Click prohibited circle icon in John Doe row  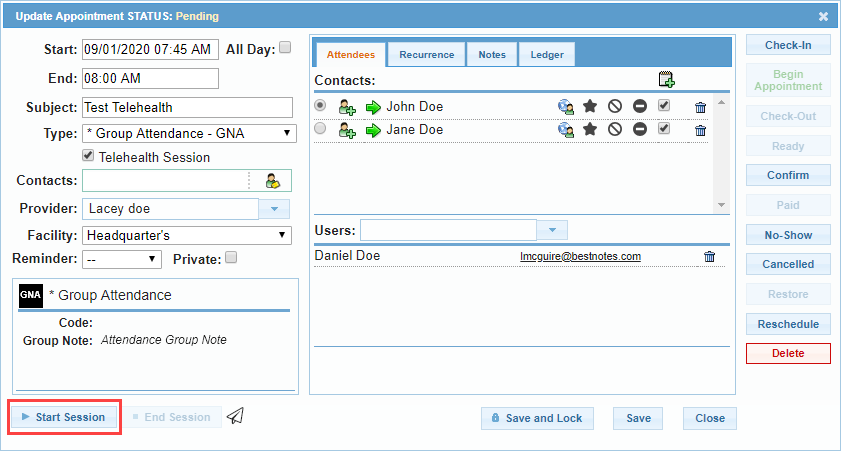(x=615, y=106)
